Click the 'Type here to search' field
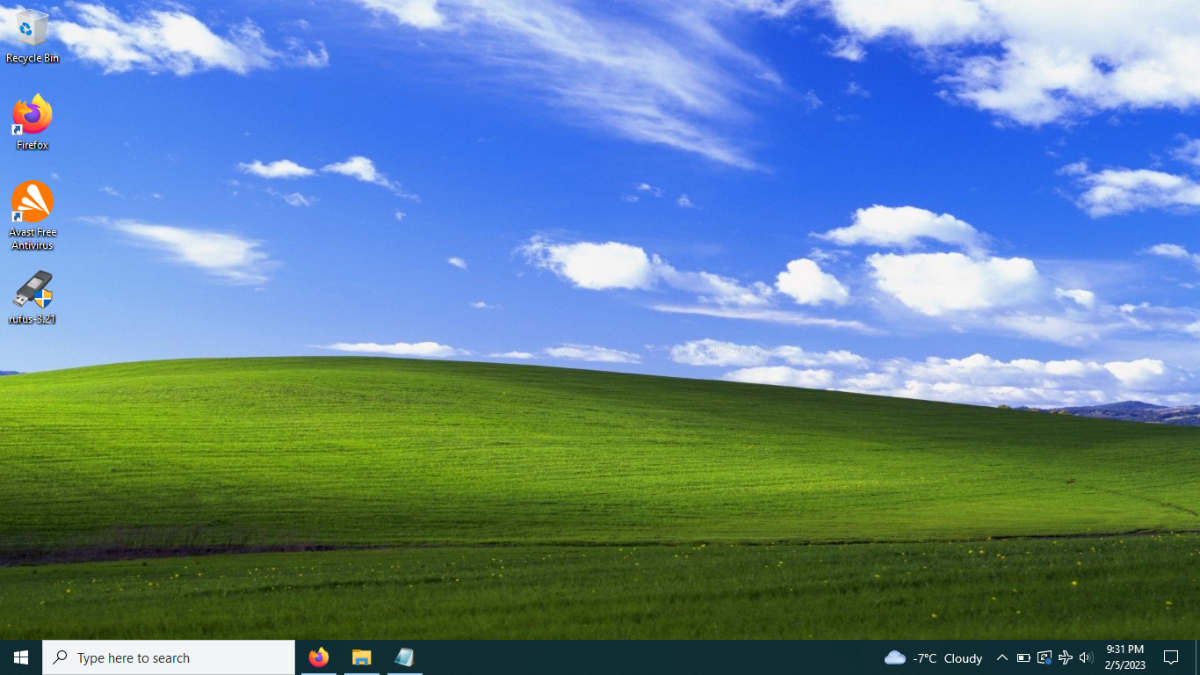1200x675 pixels. coord(169,657)
